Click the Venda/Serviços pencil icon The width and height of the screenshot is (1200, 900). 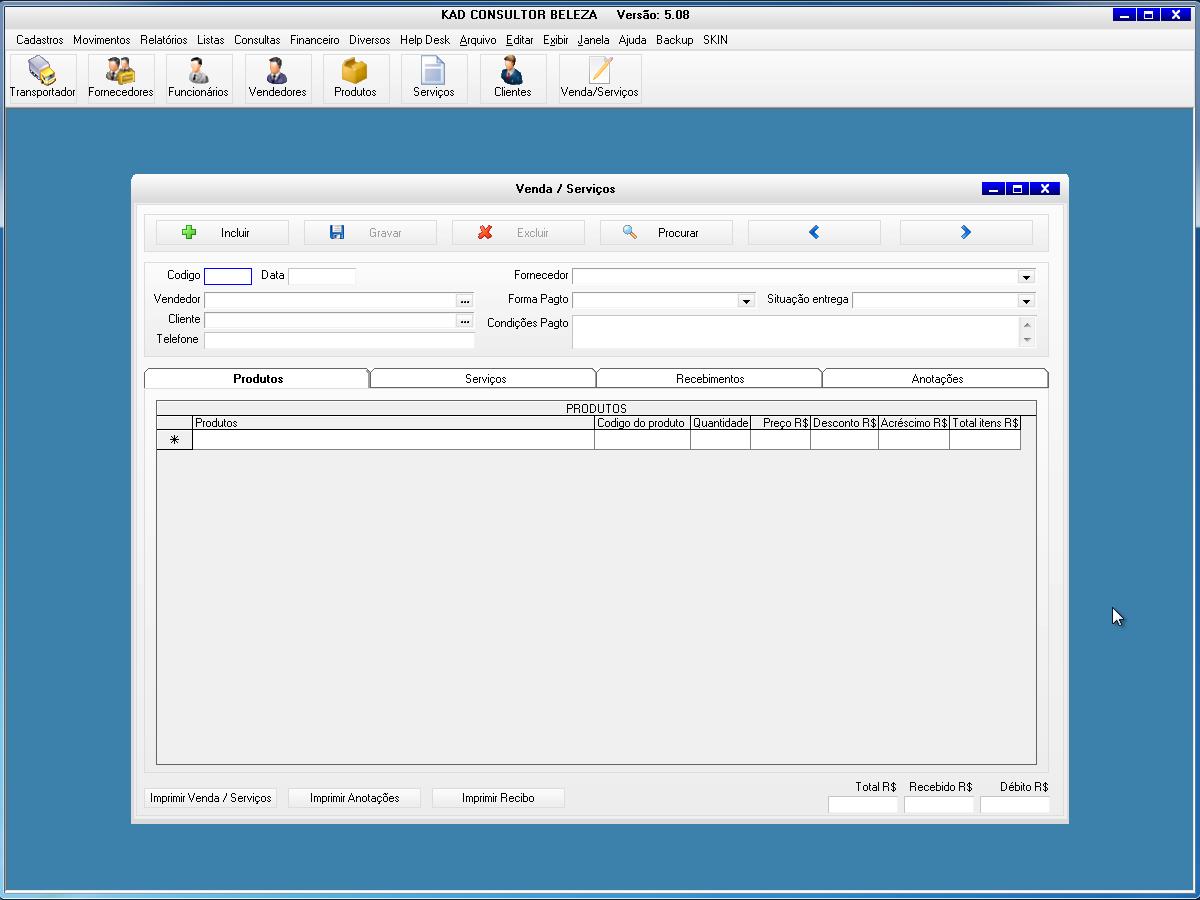click(x=599, y=78)
